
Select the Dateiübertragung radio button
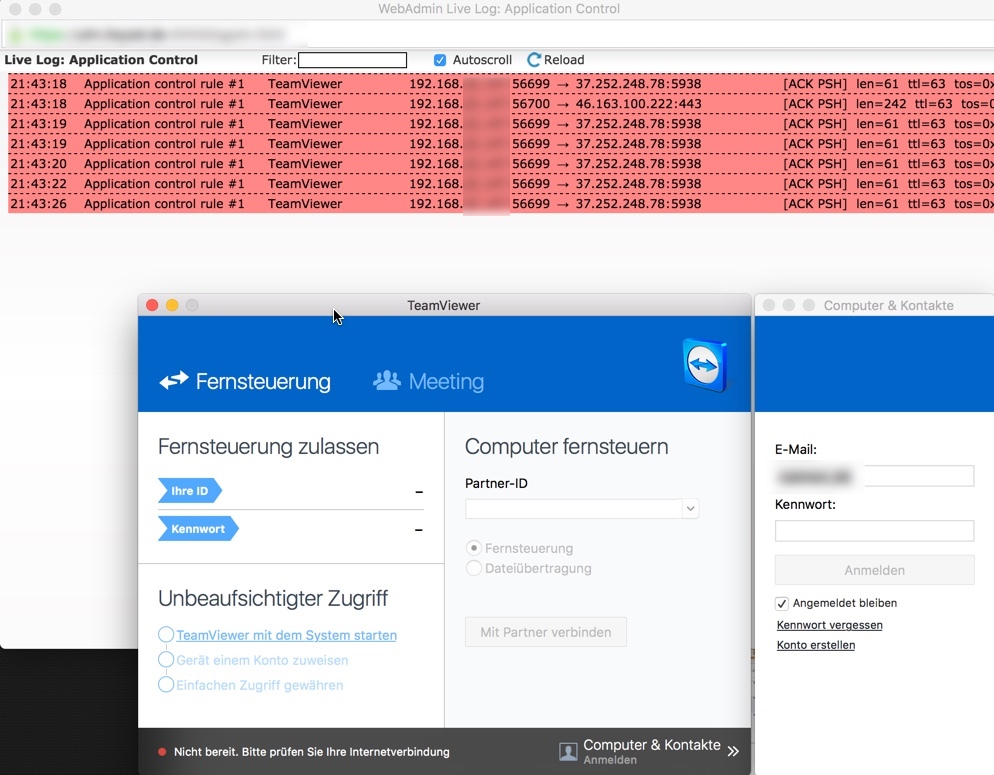(x=474, y=568)
